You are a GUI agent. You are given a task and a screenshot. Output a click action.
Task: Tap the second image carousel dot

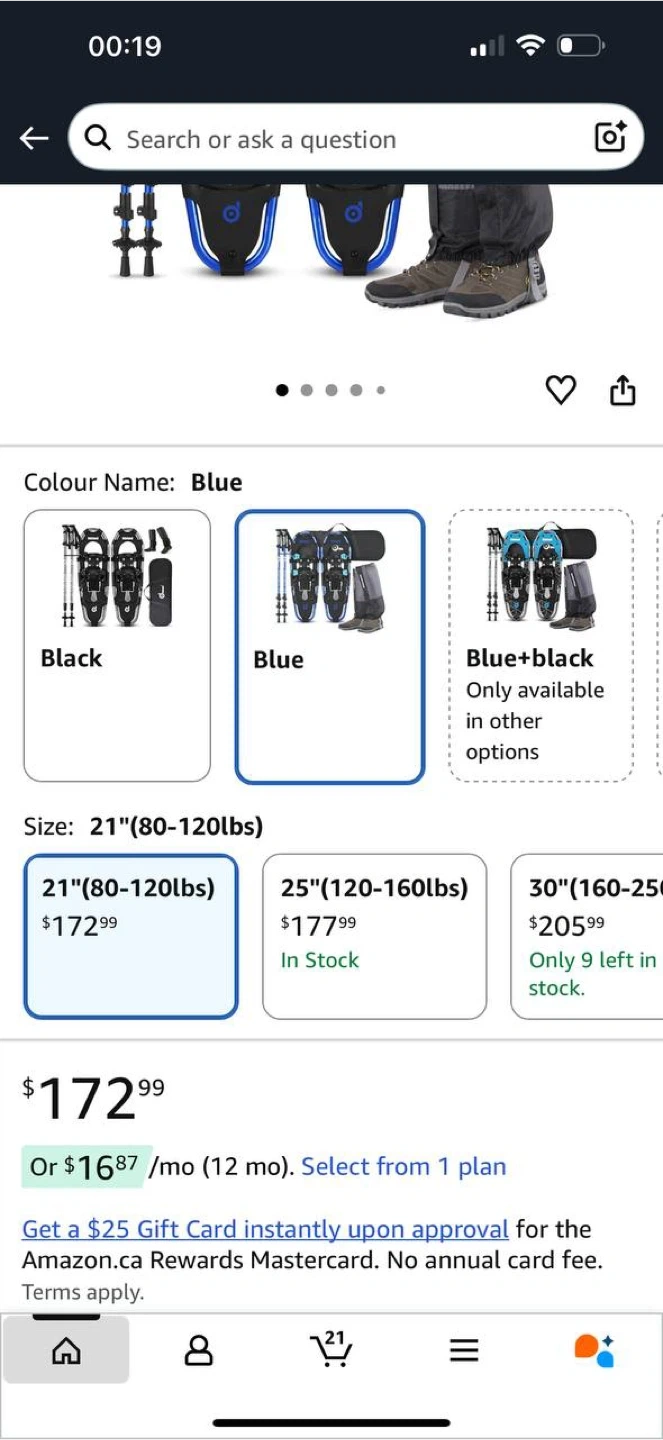pos(306,390)
